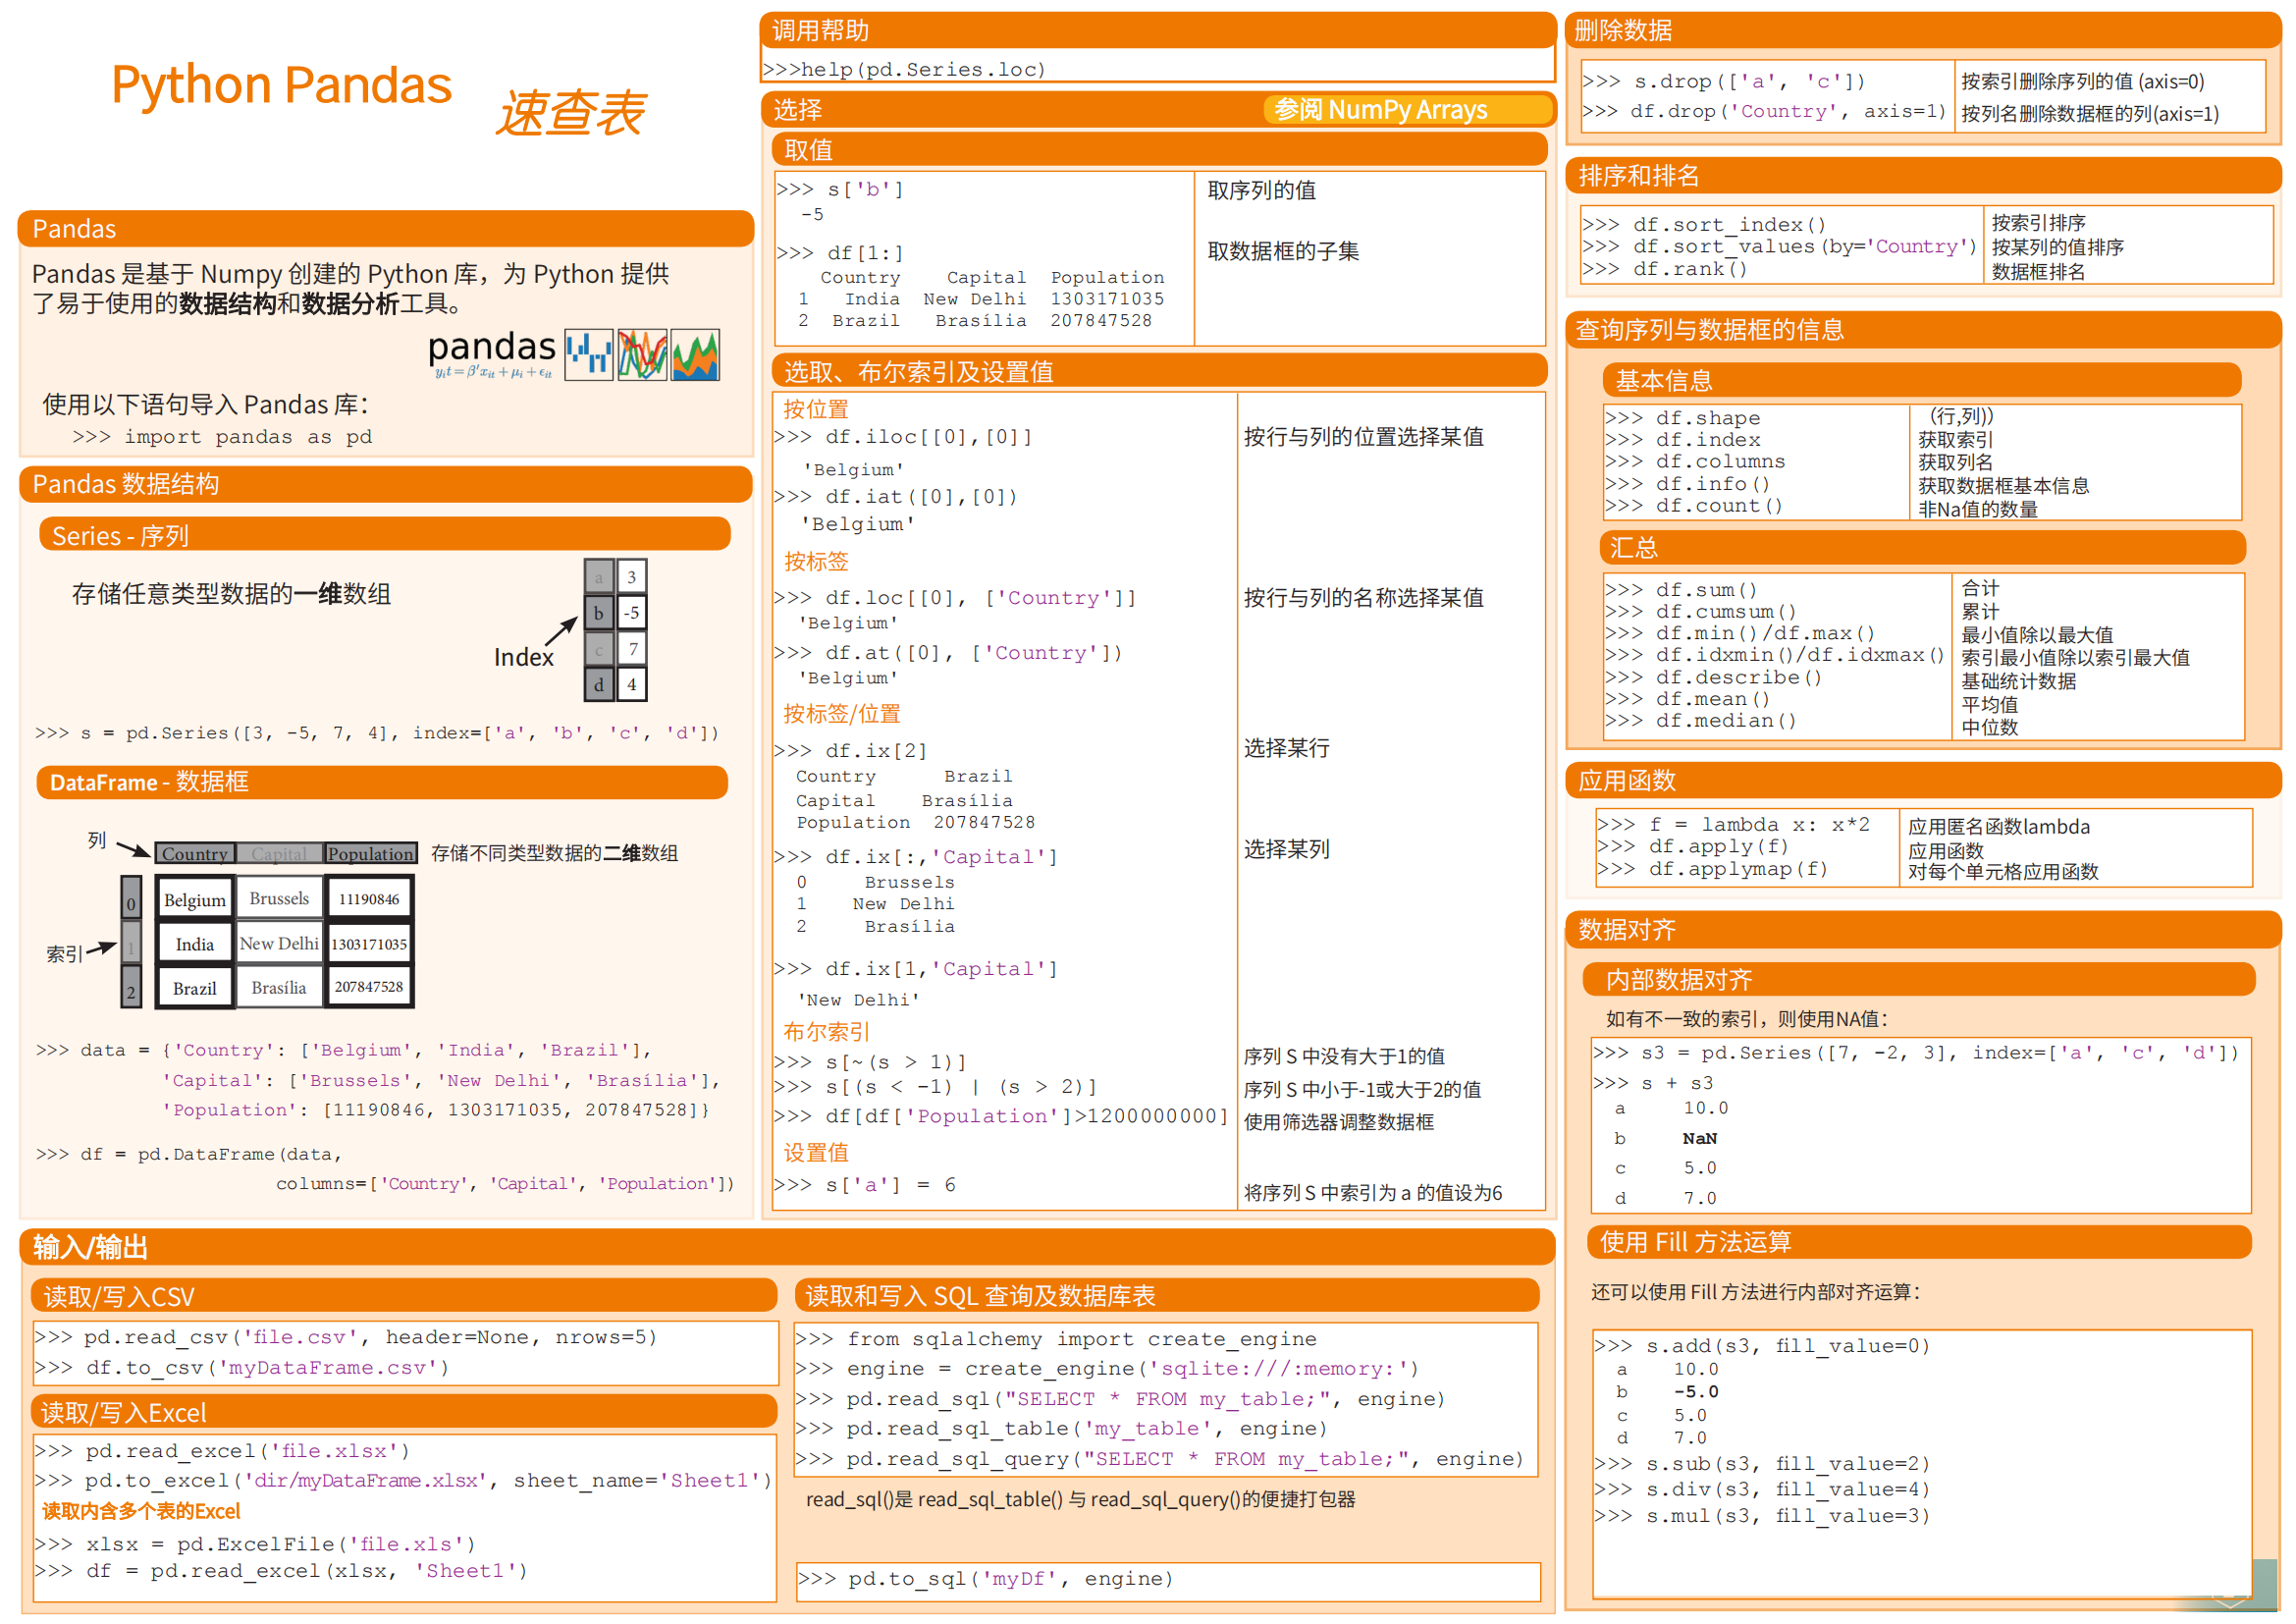Click the green area chart icon
2296x1624 pixels.
(x=695, y=354)
